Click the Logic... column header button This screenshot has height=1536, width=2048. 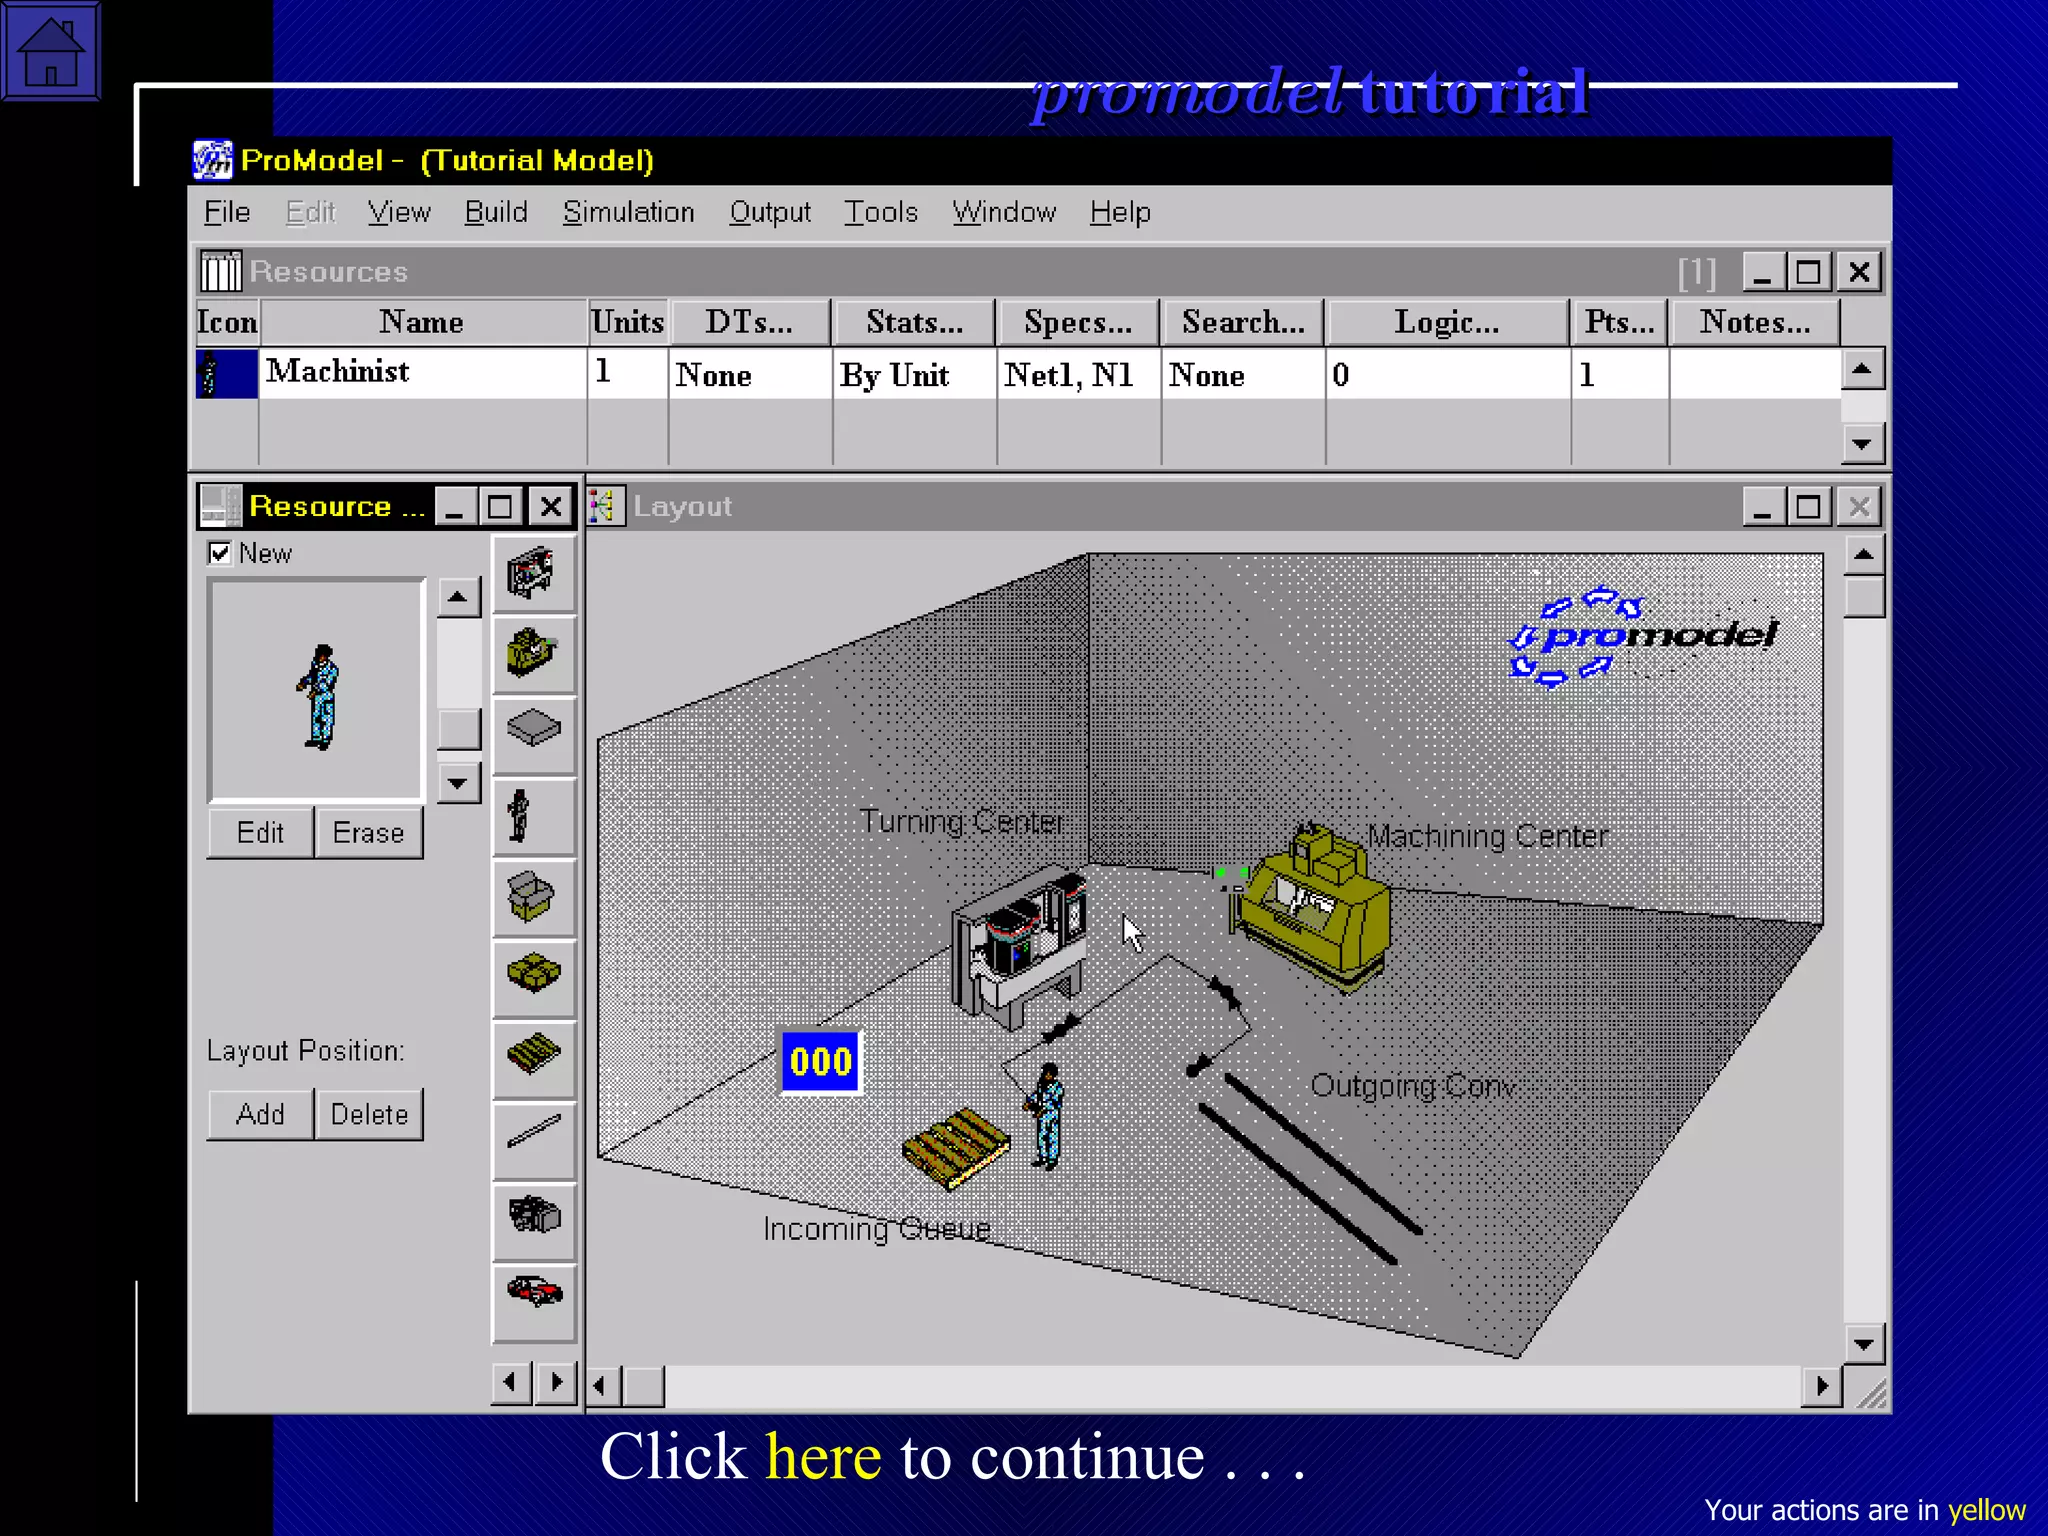point(1447,322)
